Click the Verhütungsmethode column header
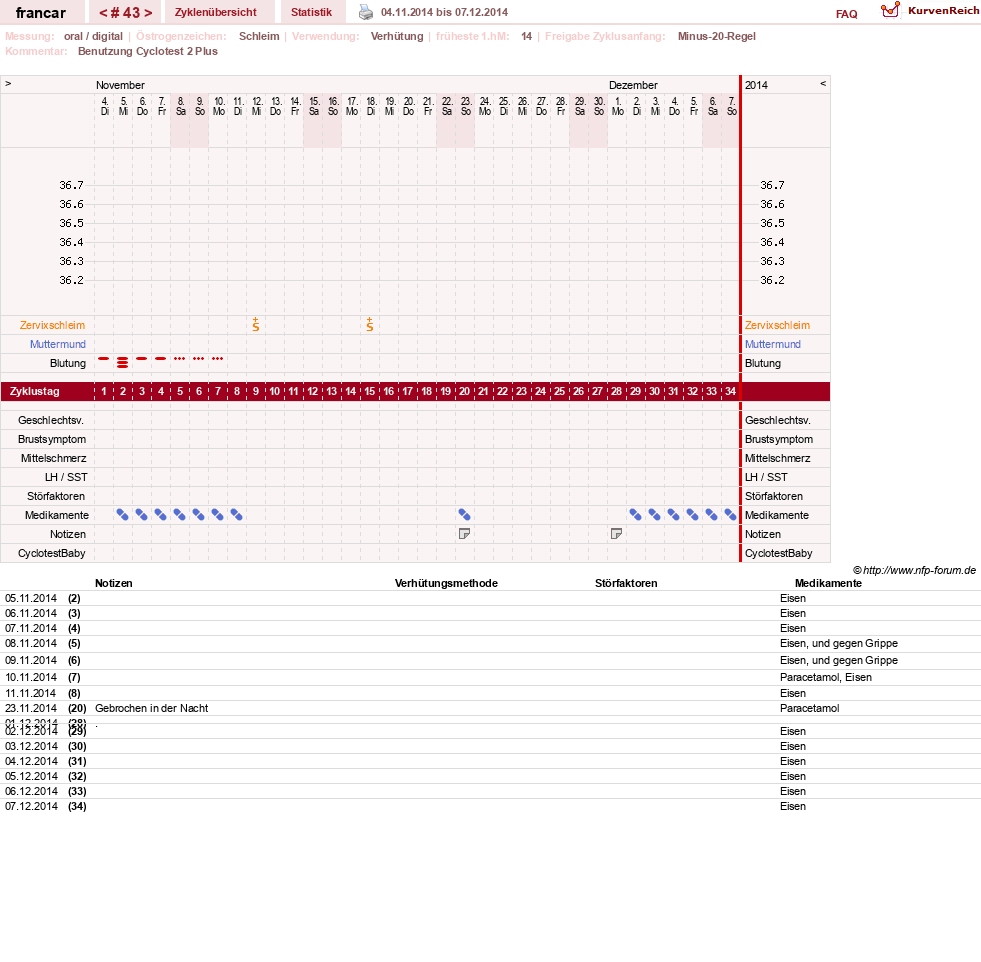The height and width of the screenshot is (962, 981). click(446, 583)
